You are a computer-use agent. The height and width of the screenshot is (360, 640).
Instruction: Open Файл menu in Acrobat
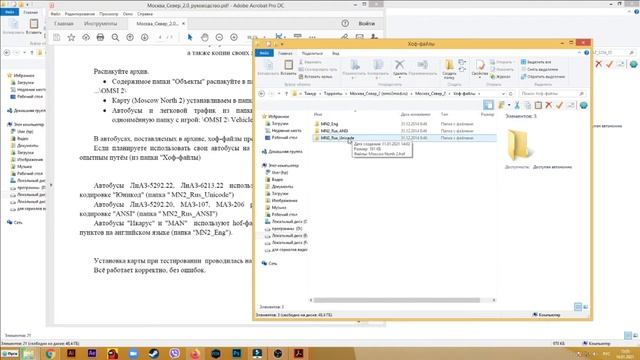pyautogui.click(x=55, y=14)
